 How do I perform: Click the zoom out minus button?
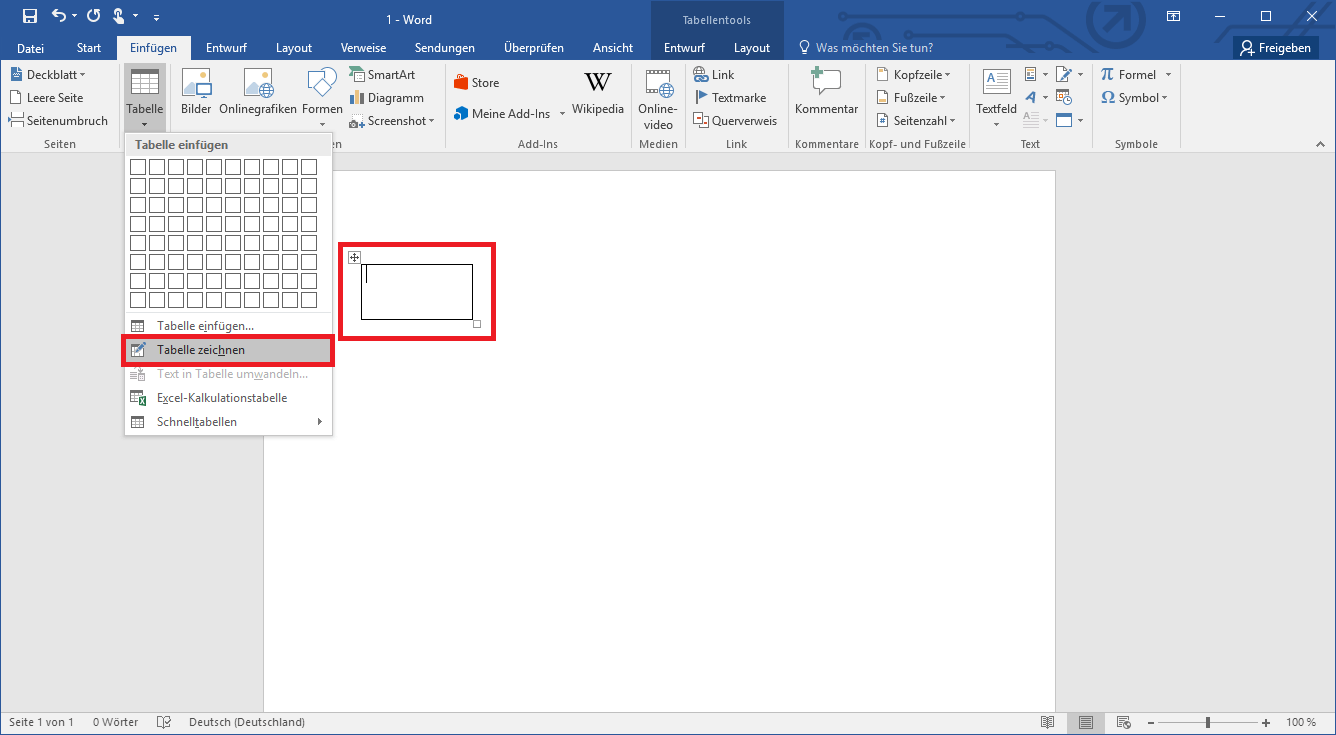pyautogui.click(x=1151, y=722)
